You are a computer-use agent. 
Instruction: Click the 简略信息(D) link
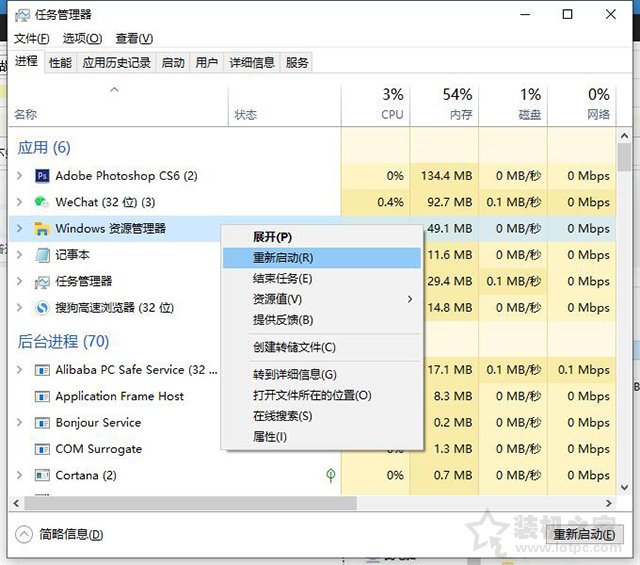coord(71,534)
